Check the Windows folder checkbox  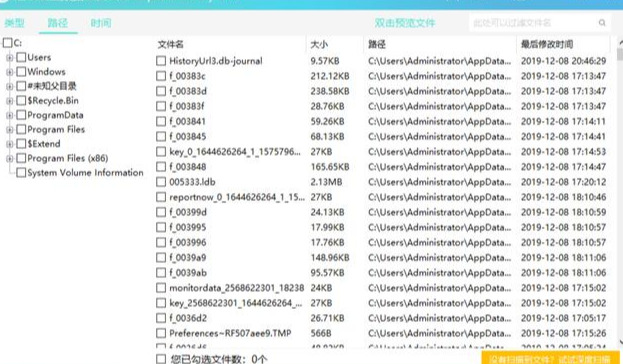click(21, 72)
